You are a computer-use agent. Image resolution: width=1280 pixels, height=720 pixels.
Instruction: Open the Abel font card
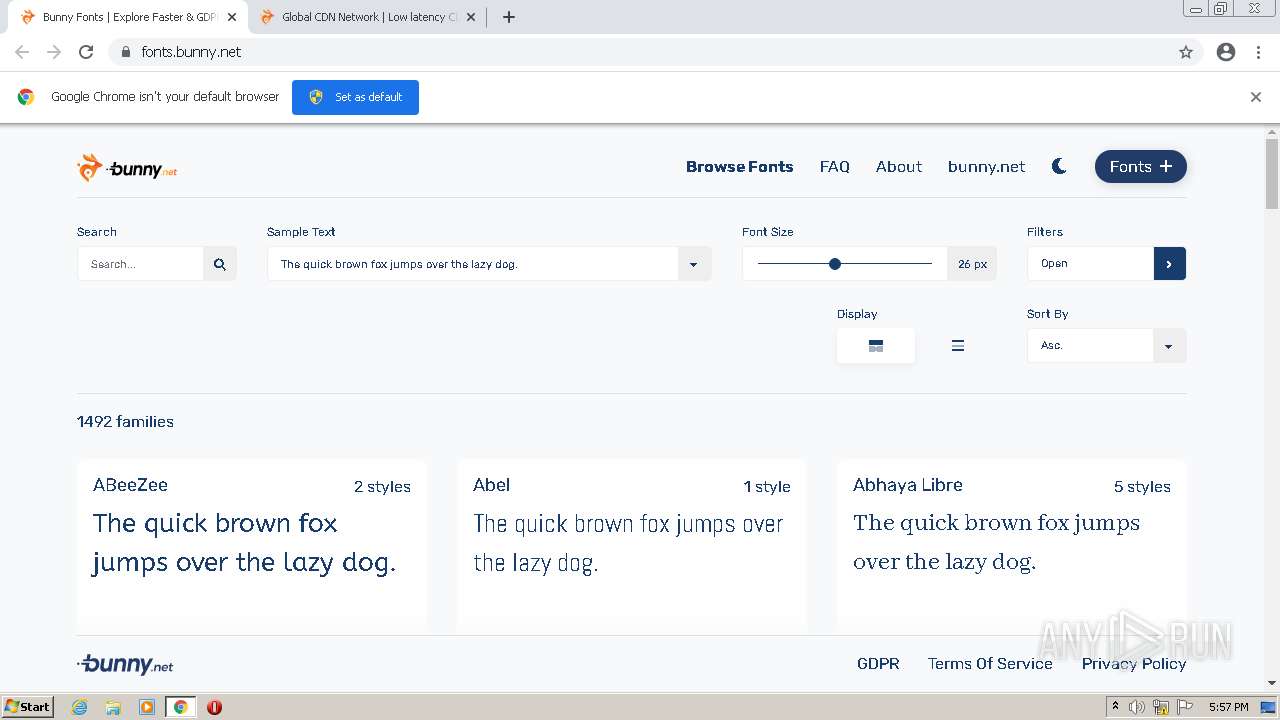[x=632, y=545]
